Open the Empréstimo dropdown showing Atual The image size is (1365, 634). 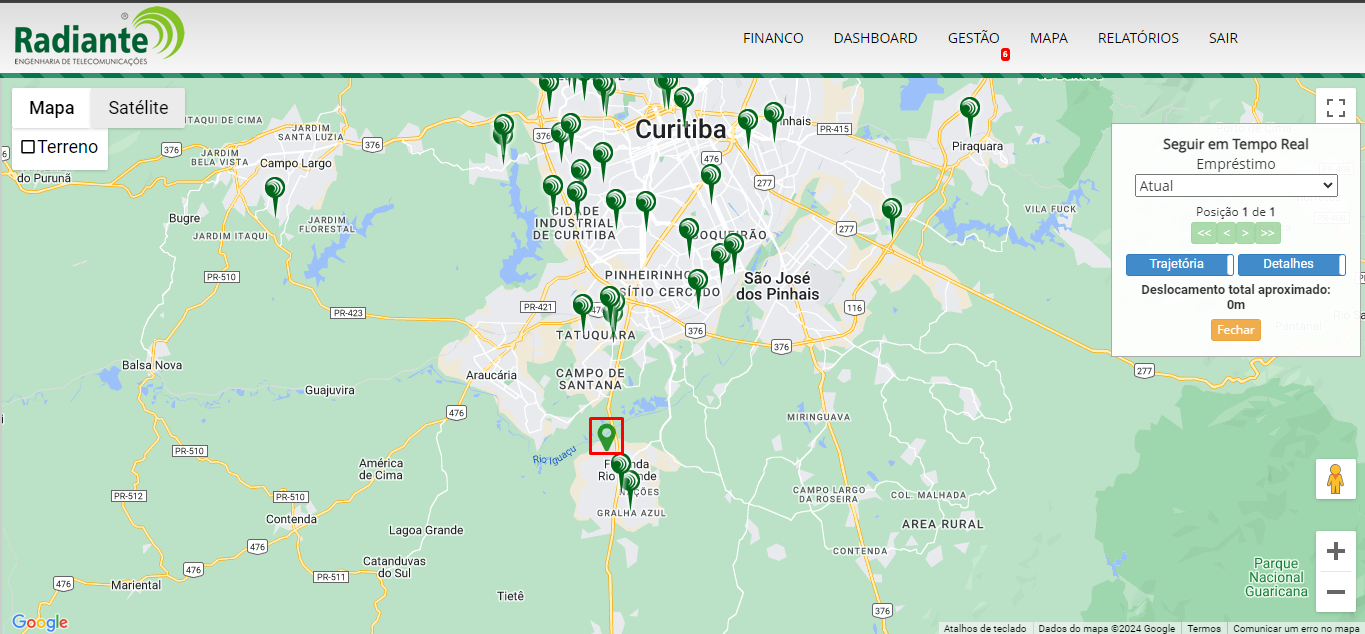coord(1236,186)
